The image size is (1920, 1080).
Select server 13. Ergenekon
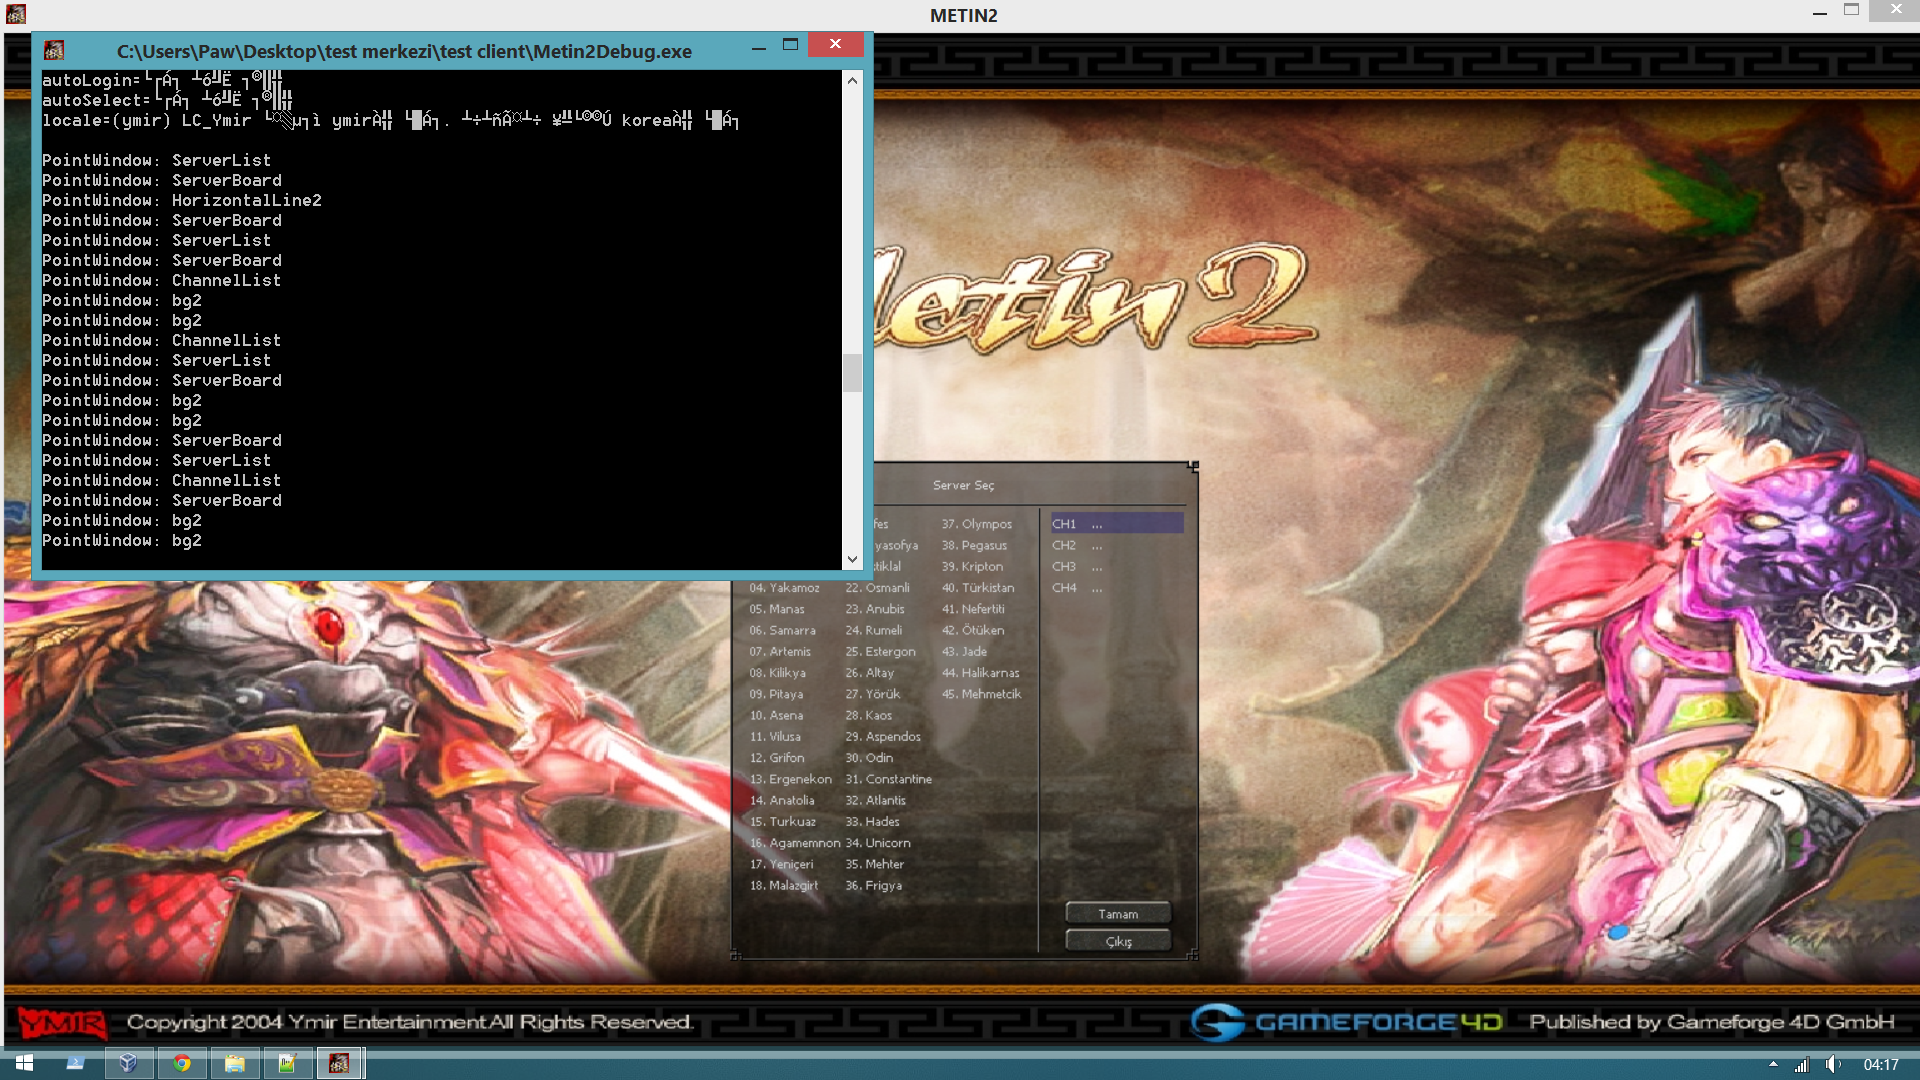(791, 778)
